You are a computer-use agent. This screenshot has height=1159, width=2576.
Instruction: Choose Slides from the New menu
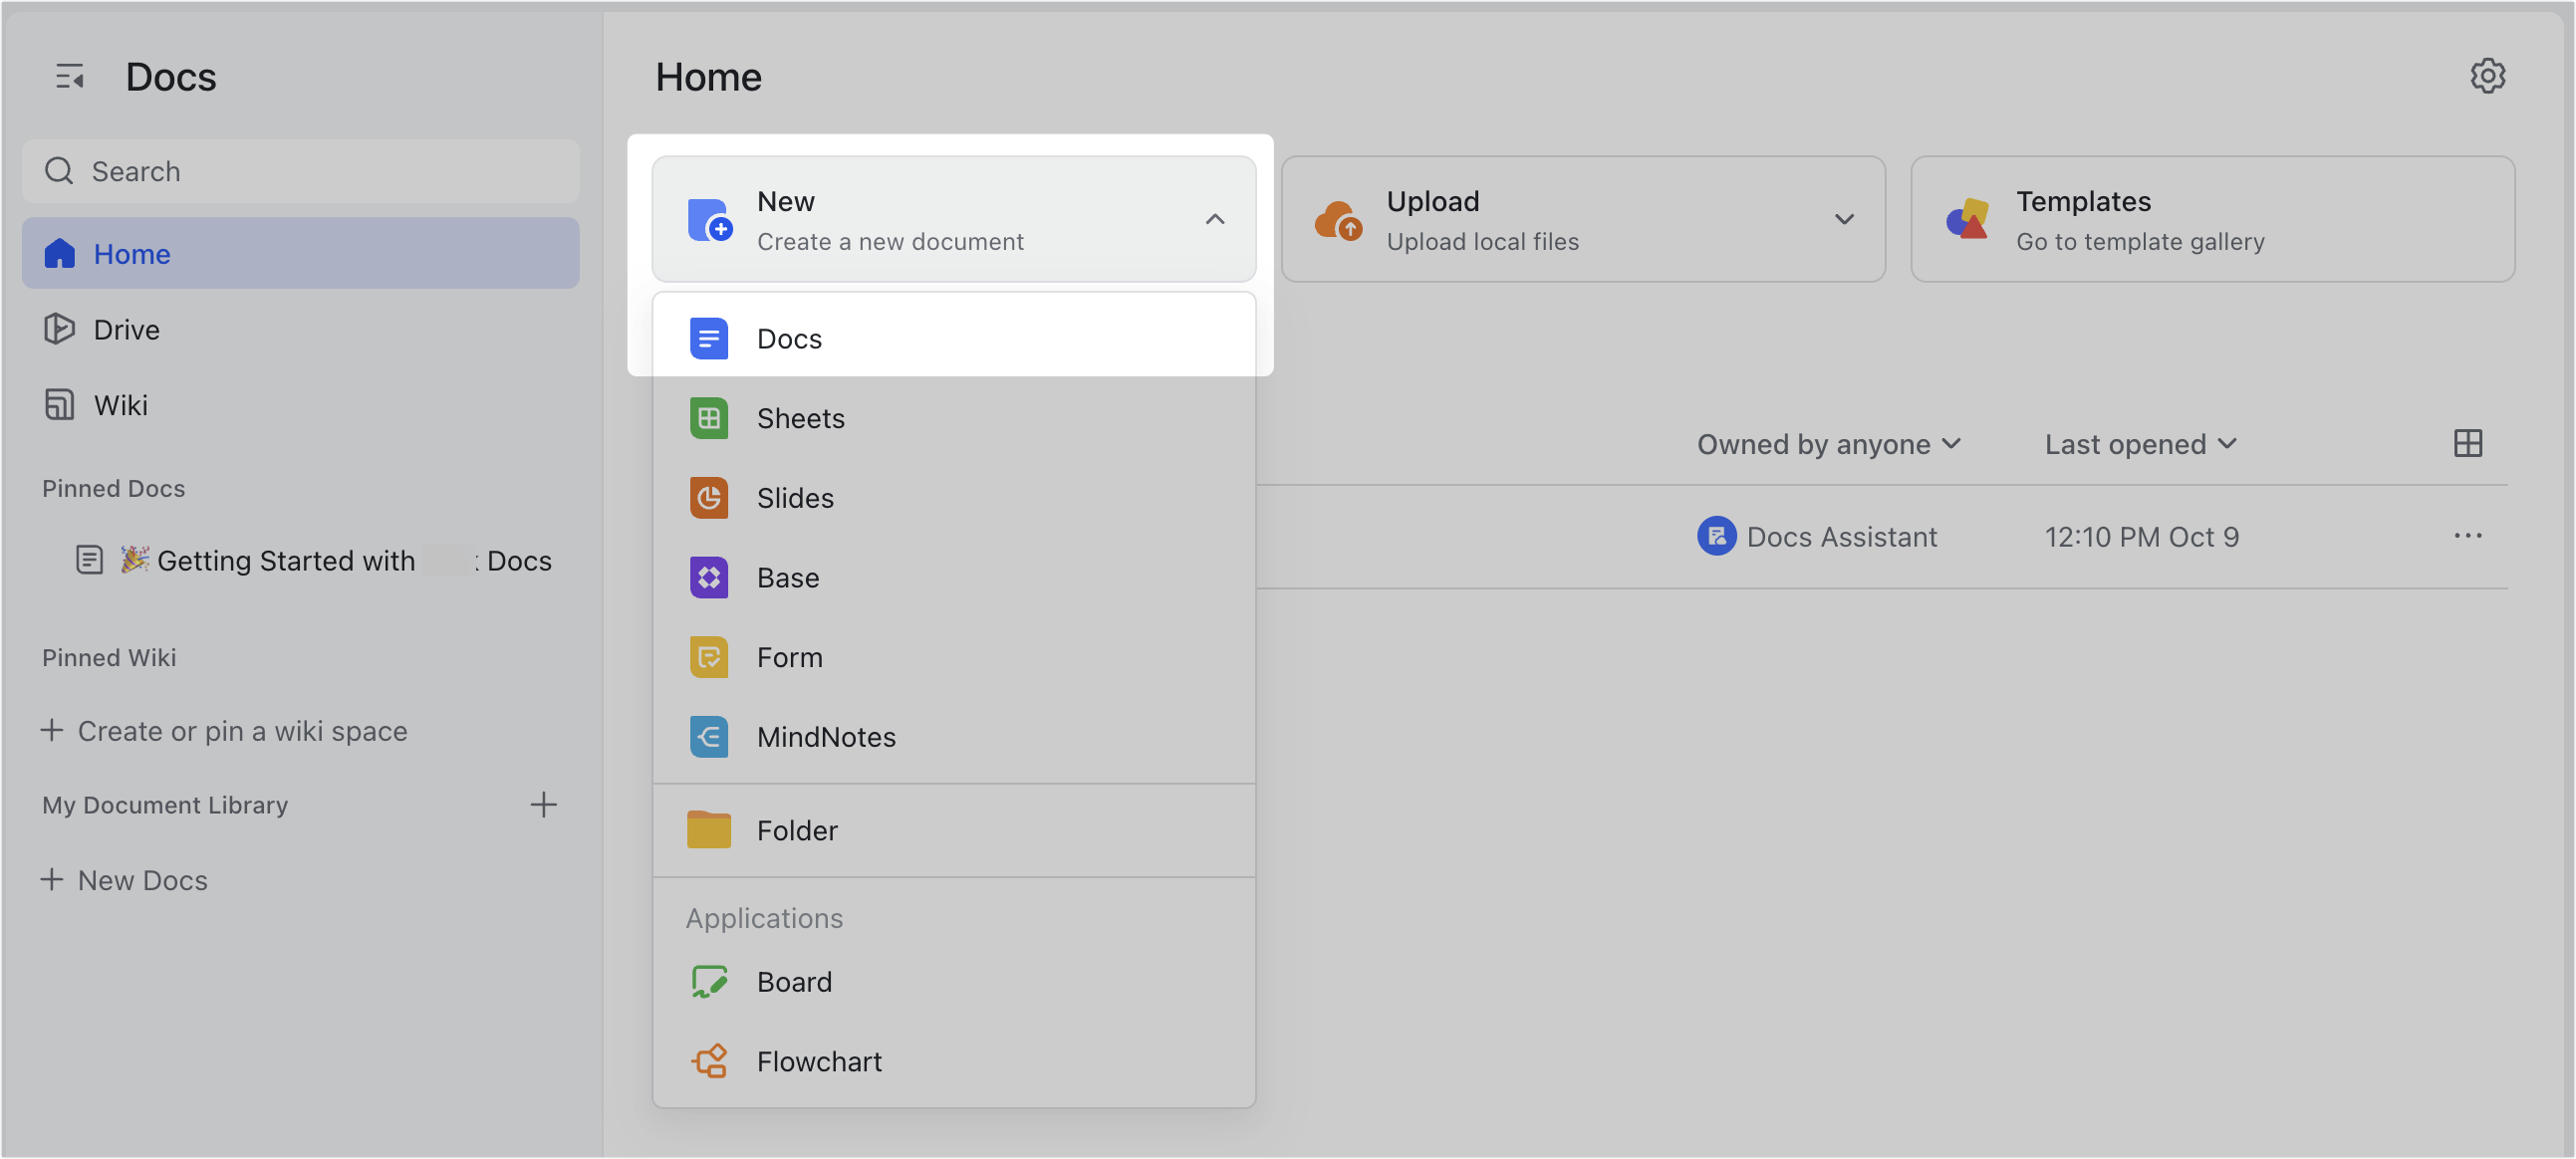coord(954,498)
